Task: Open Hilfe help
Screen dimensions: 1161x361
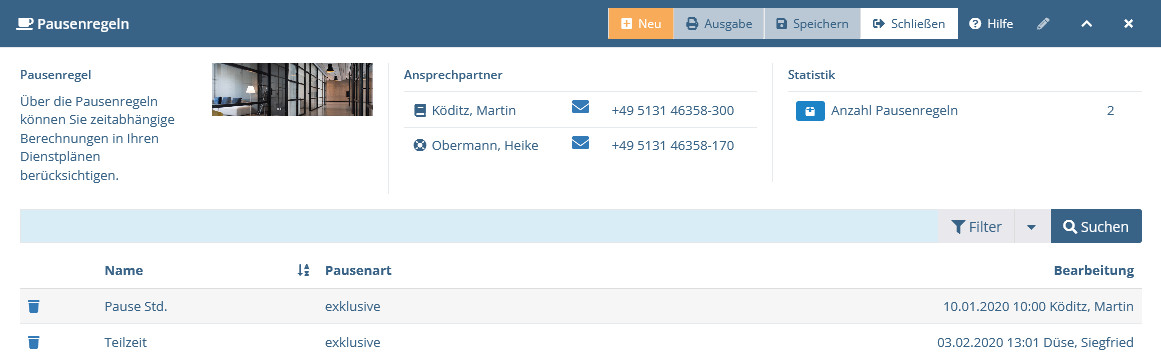Action: tap(991, 24)
